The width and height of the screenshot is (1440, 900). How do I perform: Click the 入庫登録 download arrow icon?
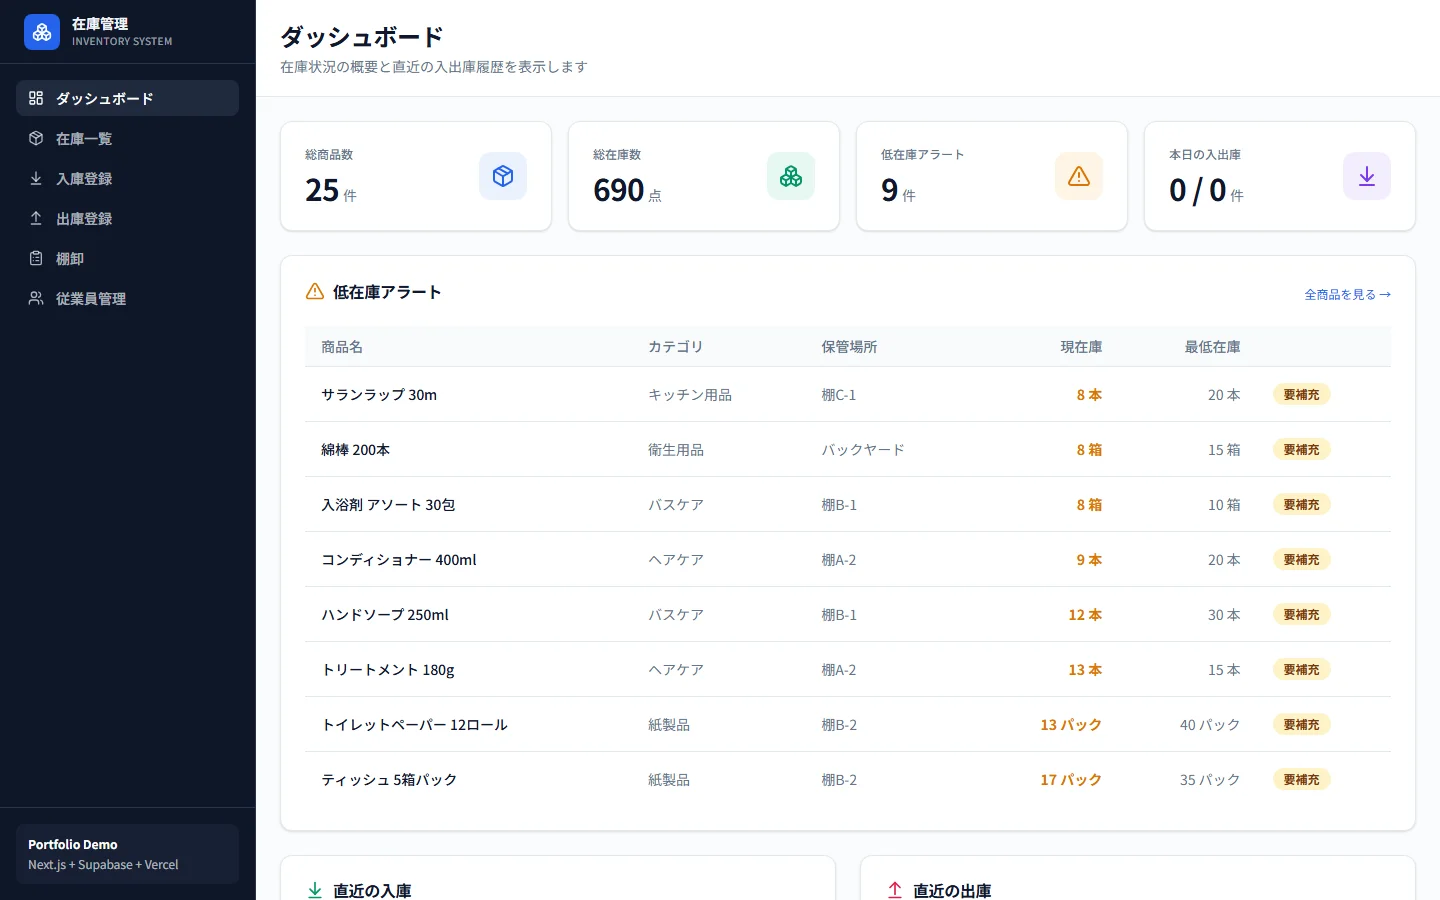coord(36,178)
